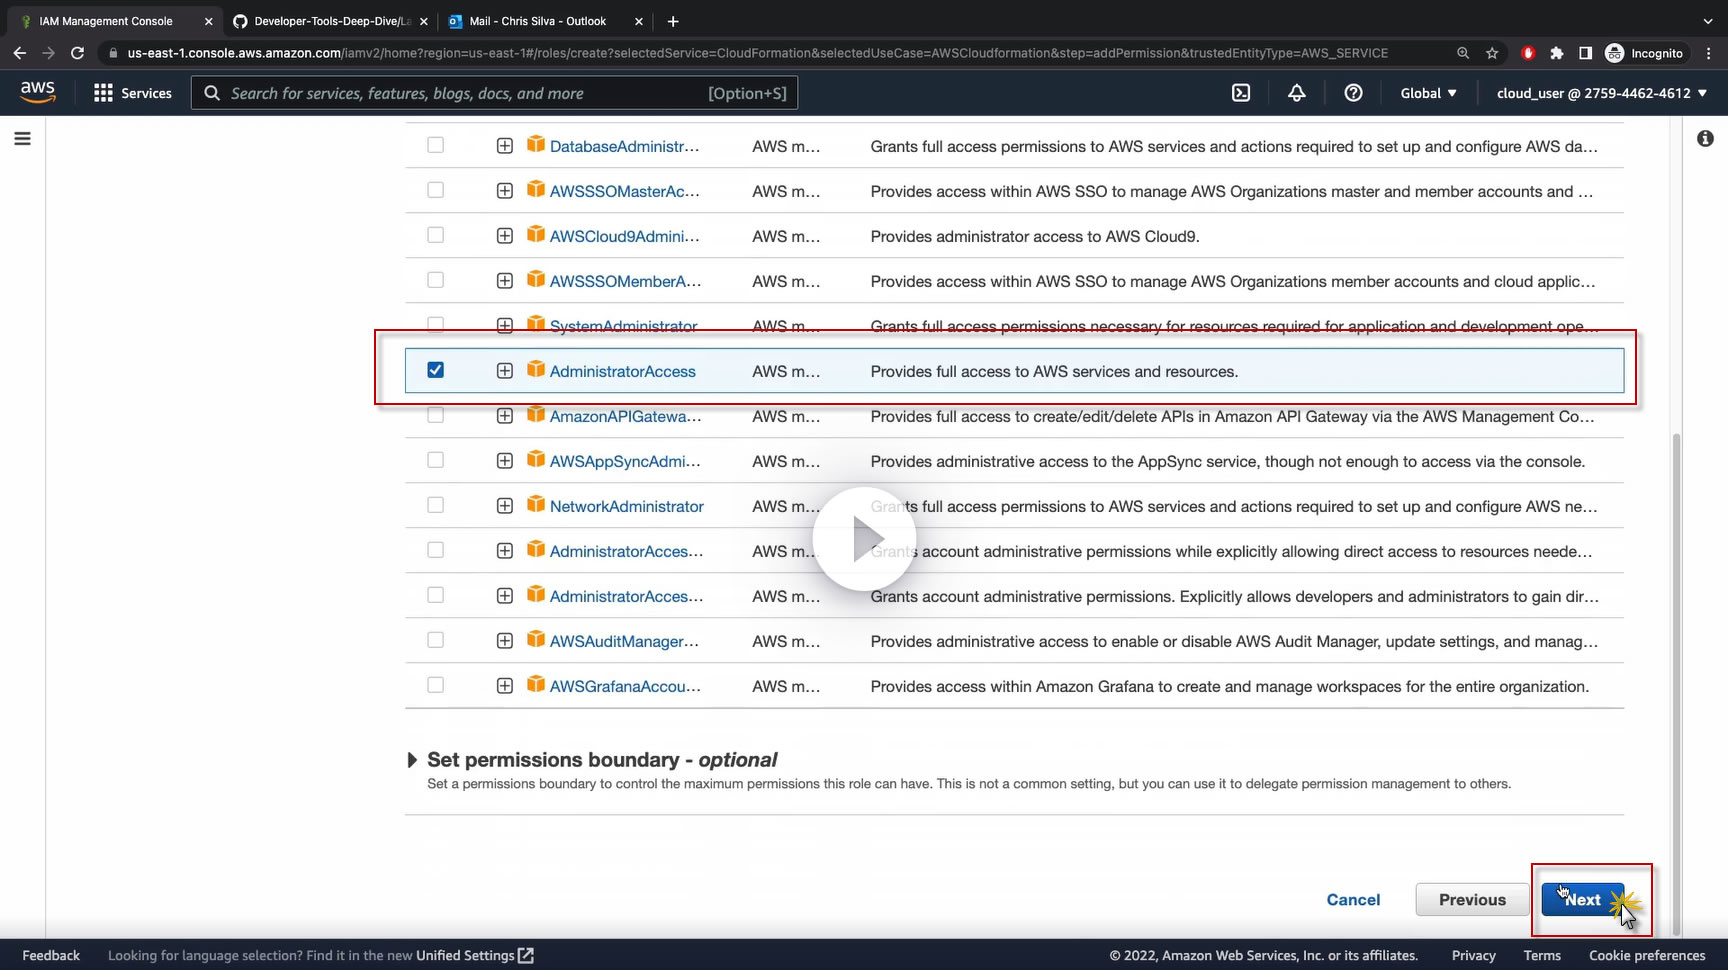
Task: Reload the current page
Action: pyautogui.click(x=77, y=53)
